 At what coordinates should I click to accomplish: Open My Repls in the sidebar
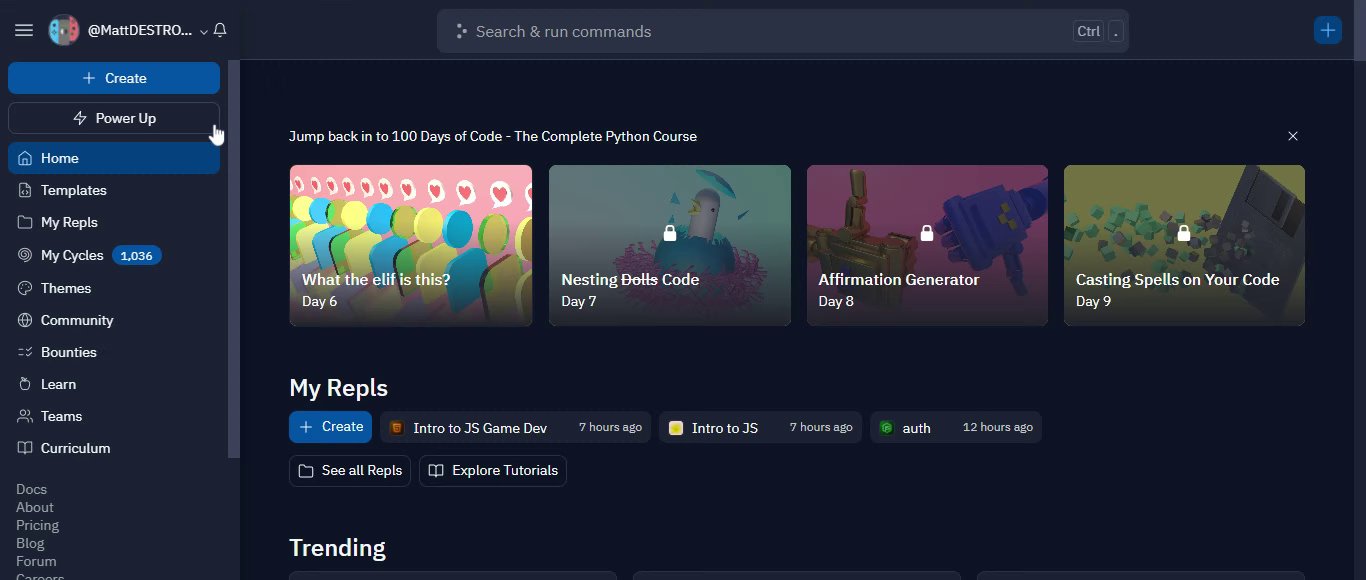click(114, 222)
